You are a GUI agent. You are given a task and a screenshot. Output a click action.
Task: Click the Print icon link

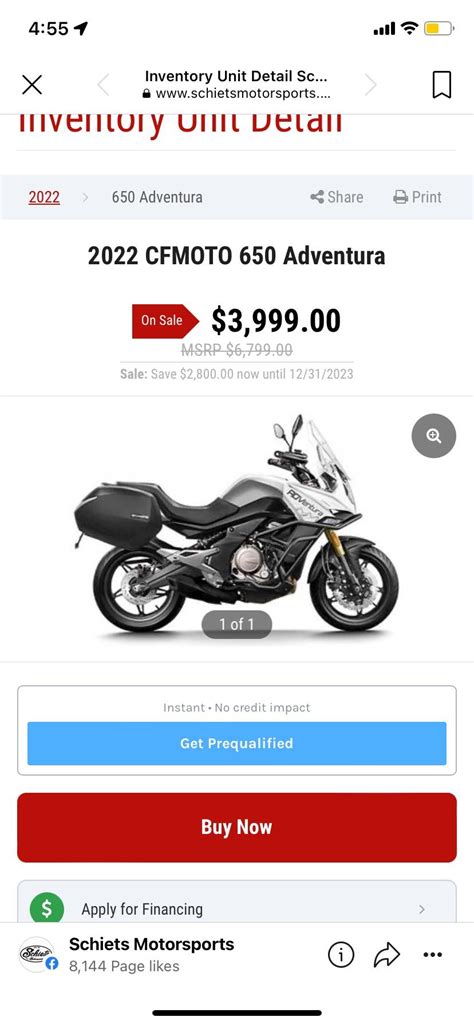pos(417,197)
